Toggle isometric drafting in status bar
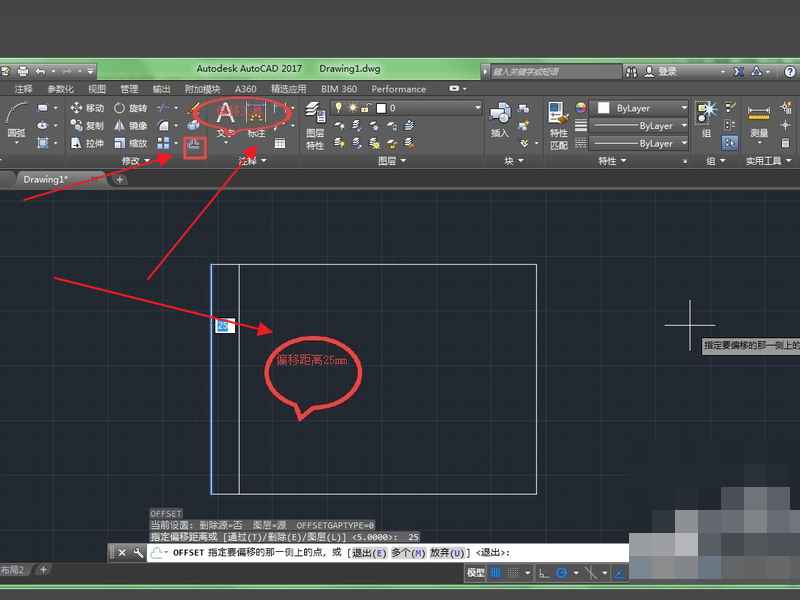This screenshot has width=800, height=600. click(x=590, y=573)
